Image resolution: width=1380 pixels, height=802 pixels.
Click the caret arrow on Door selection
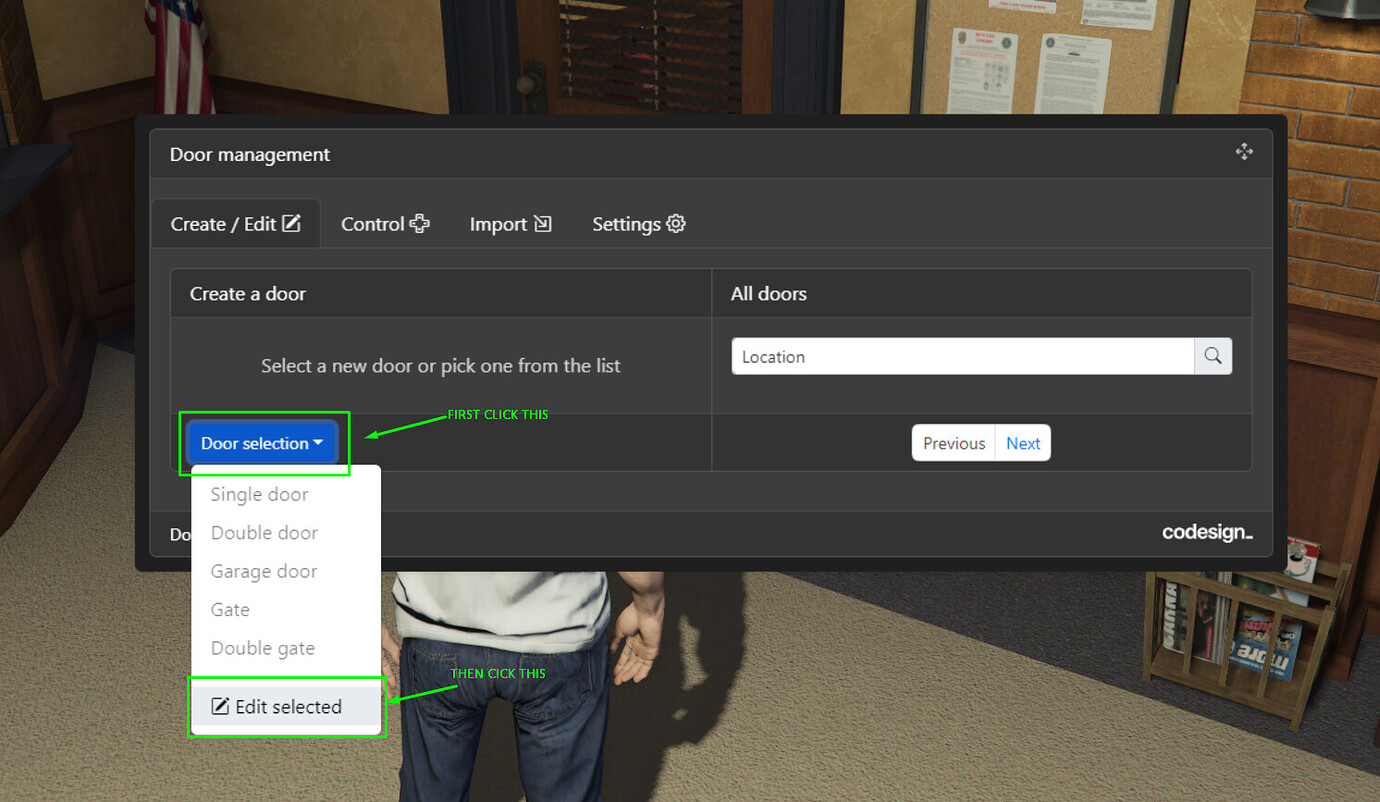click(318, 443)
